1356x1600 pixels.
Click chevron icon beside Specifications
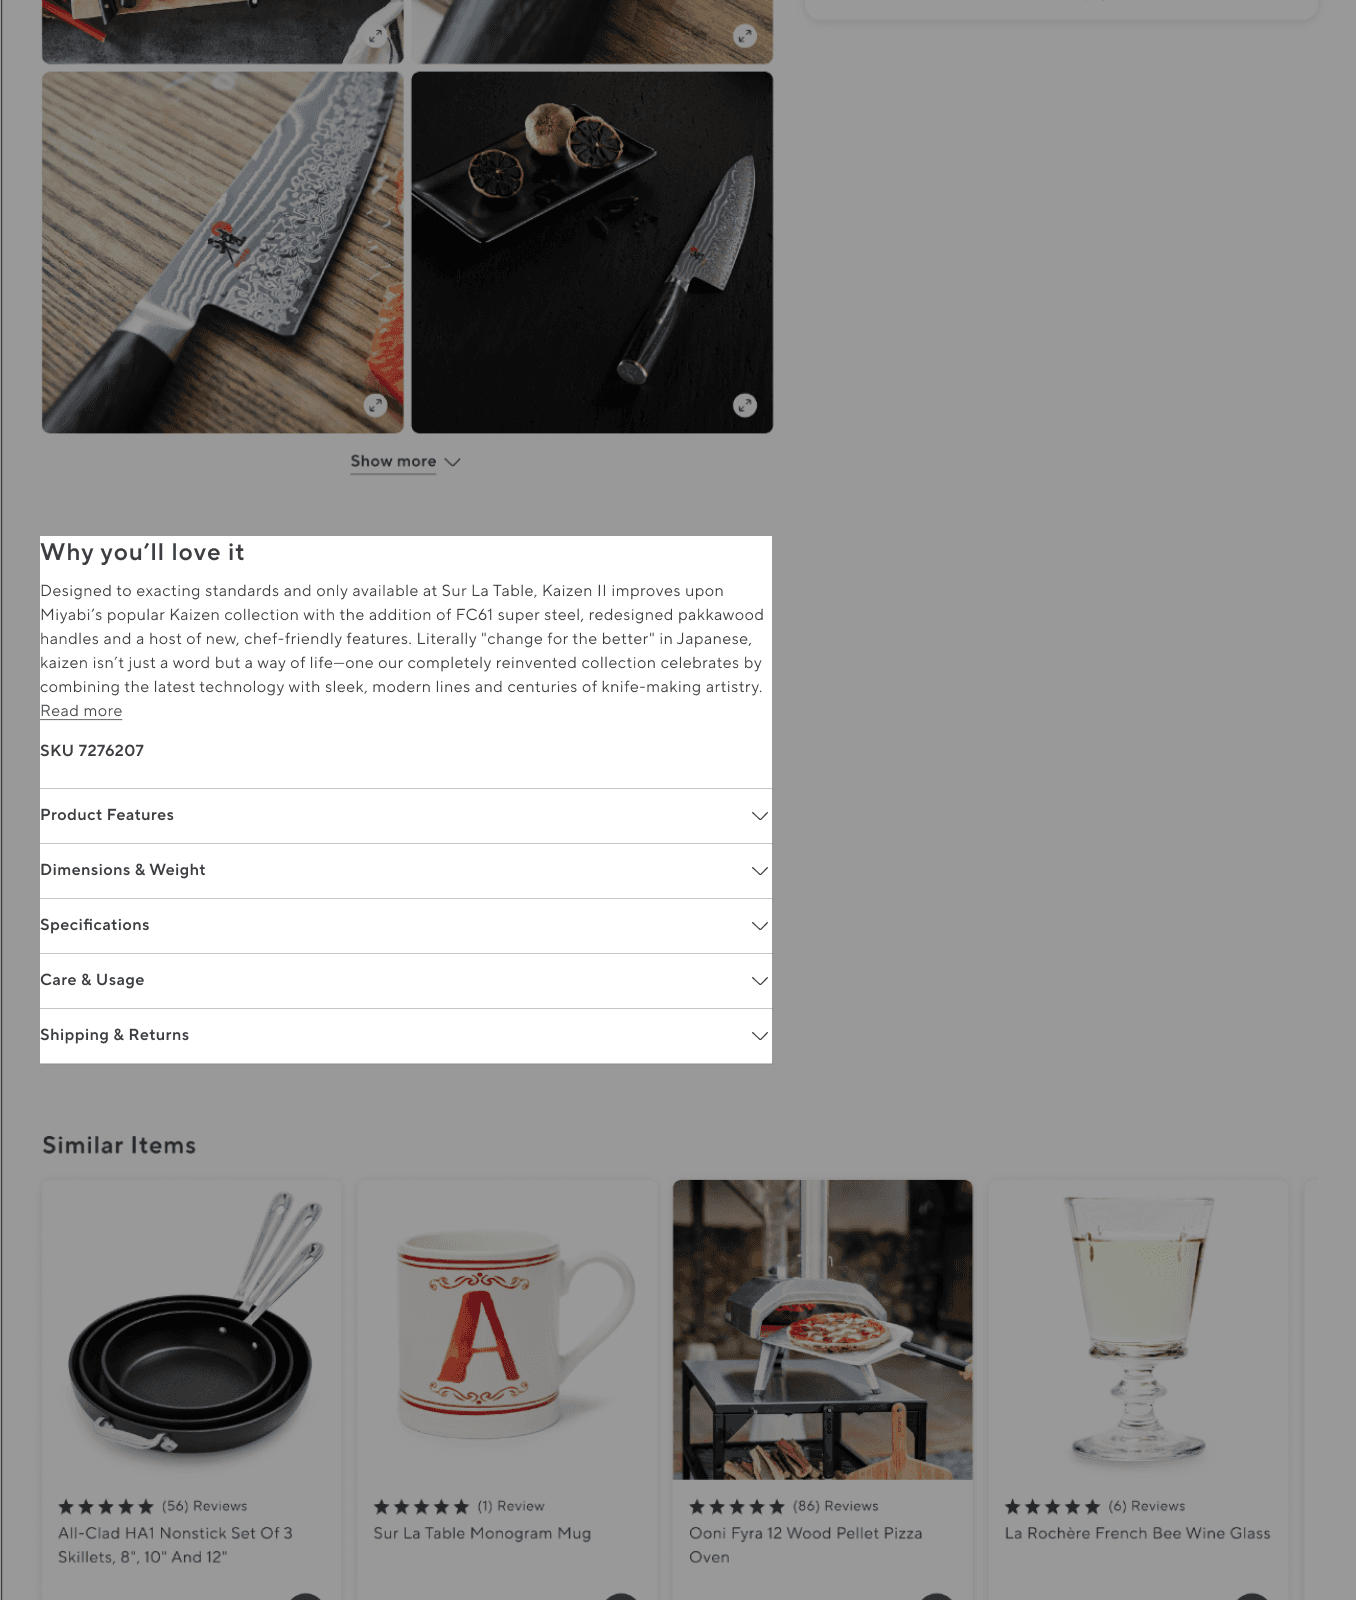click(x=760, y=926)
